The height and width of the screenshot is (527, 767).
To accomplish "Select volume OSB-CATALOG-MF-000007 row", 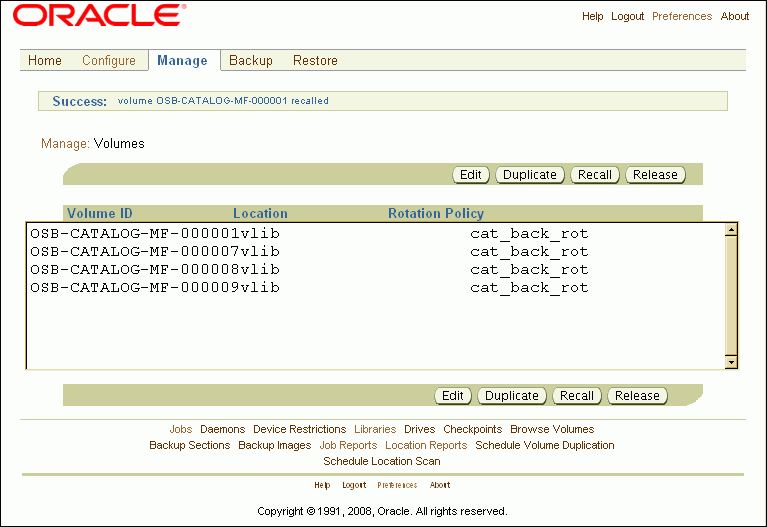I will [376, 252].
